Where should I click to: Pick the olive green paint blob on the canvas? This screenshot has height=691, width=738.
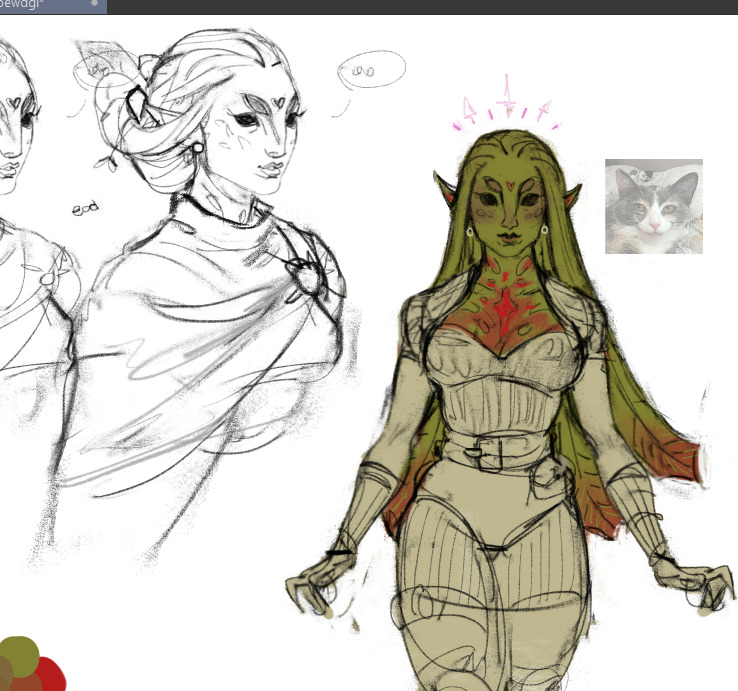(x=20, y=655)
